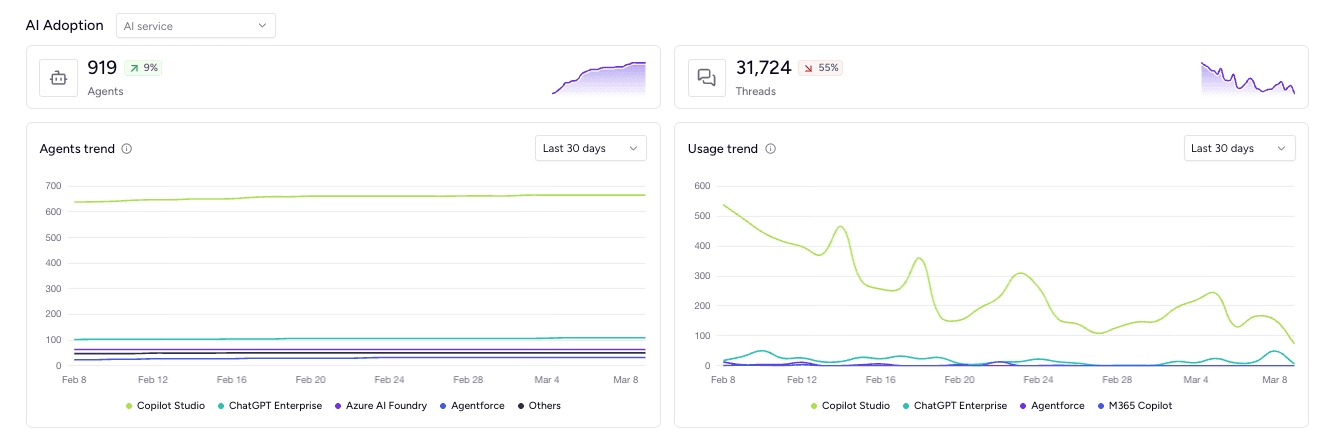
Task: Click the Feb 12 label in Usage trend
Action: coord(802,381)
